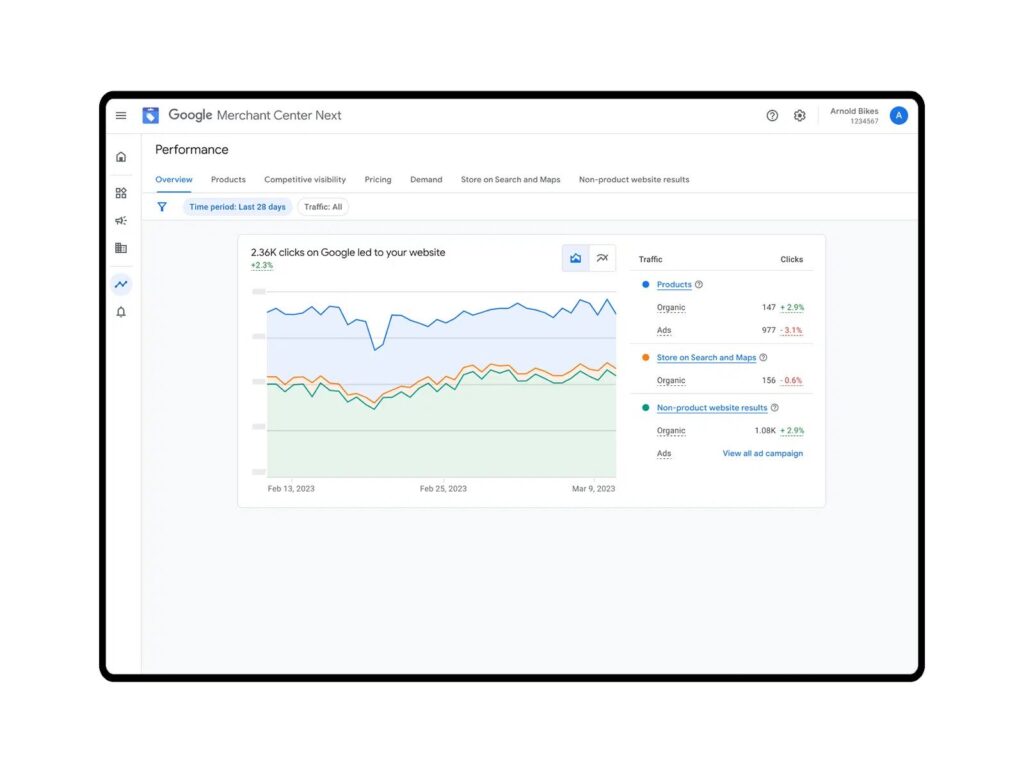
Task: Open the Promotions megaphone icon in the sidebar
Action: coord(120,220)
